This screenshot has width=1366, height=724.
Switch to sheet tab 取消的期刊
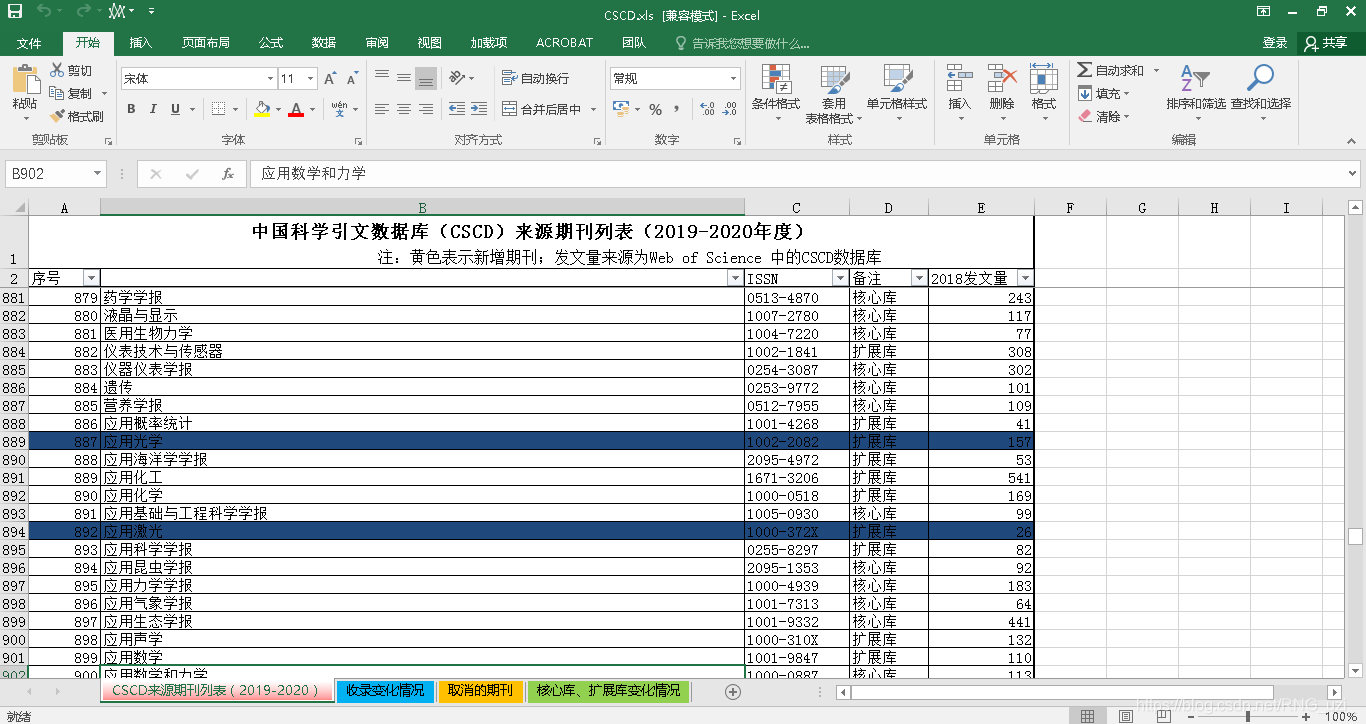tap(480, 690)
